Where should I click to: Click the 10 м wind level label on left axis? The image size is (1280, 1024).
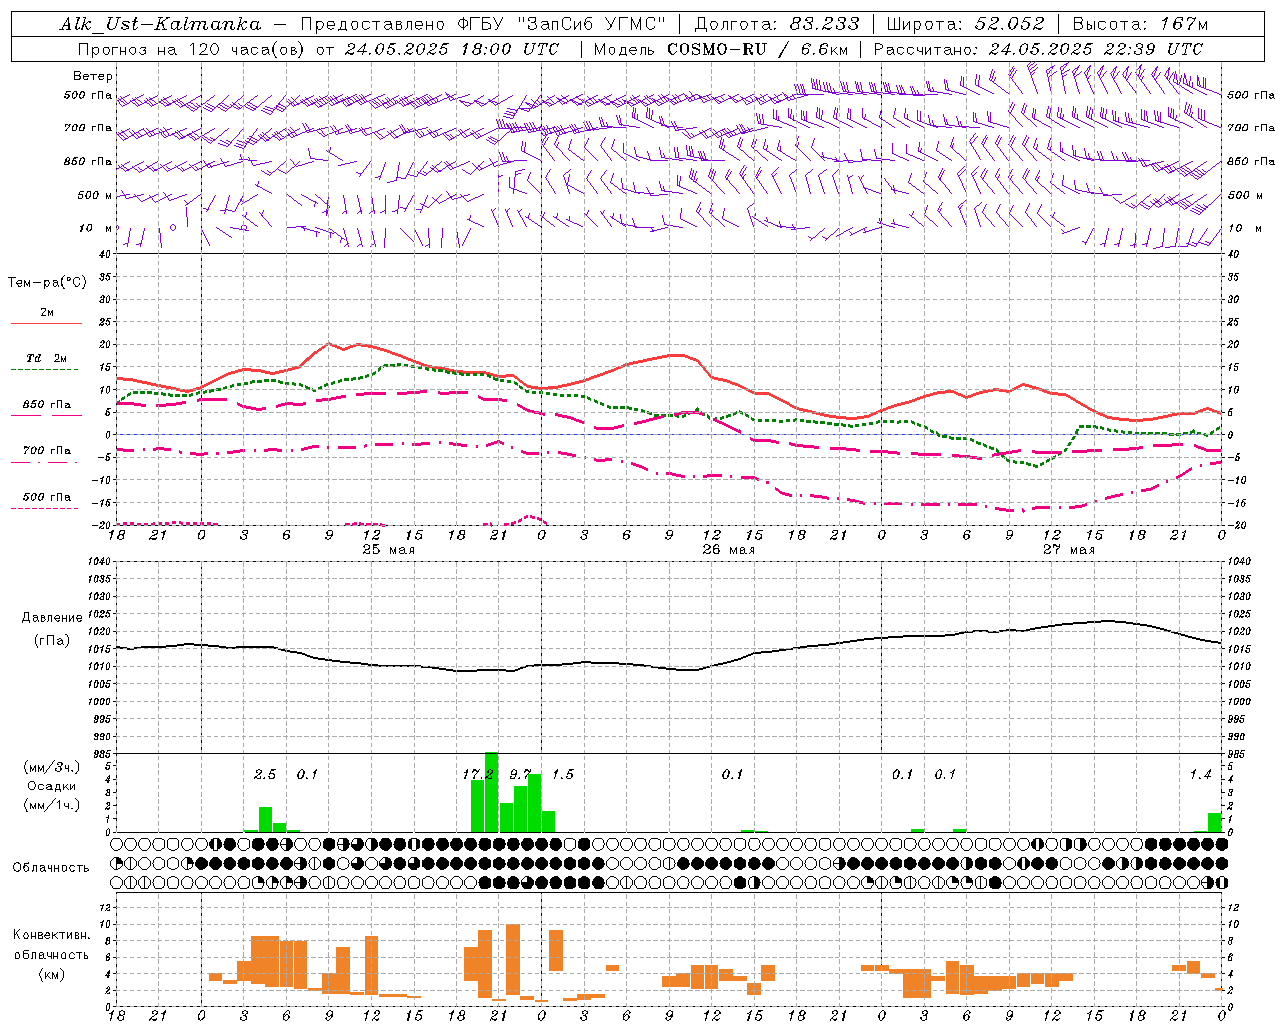(x=95, y=228)
